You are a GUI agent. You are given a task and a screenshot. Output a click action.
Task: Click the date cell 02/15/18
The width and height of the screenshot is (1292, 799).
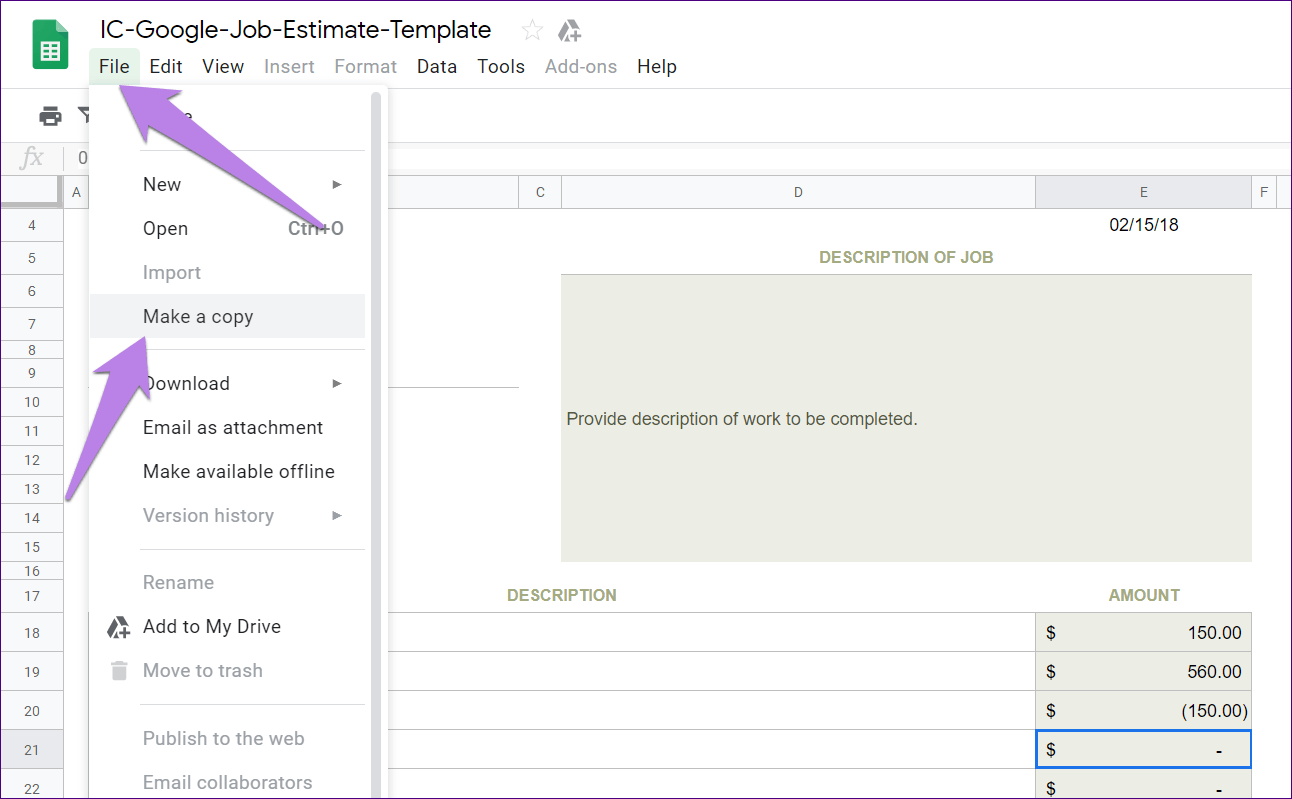pos(1143,225)
